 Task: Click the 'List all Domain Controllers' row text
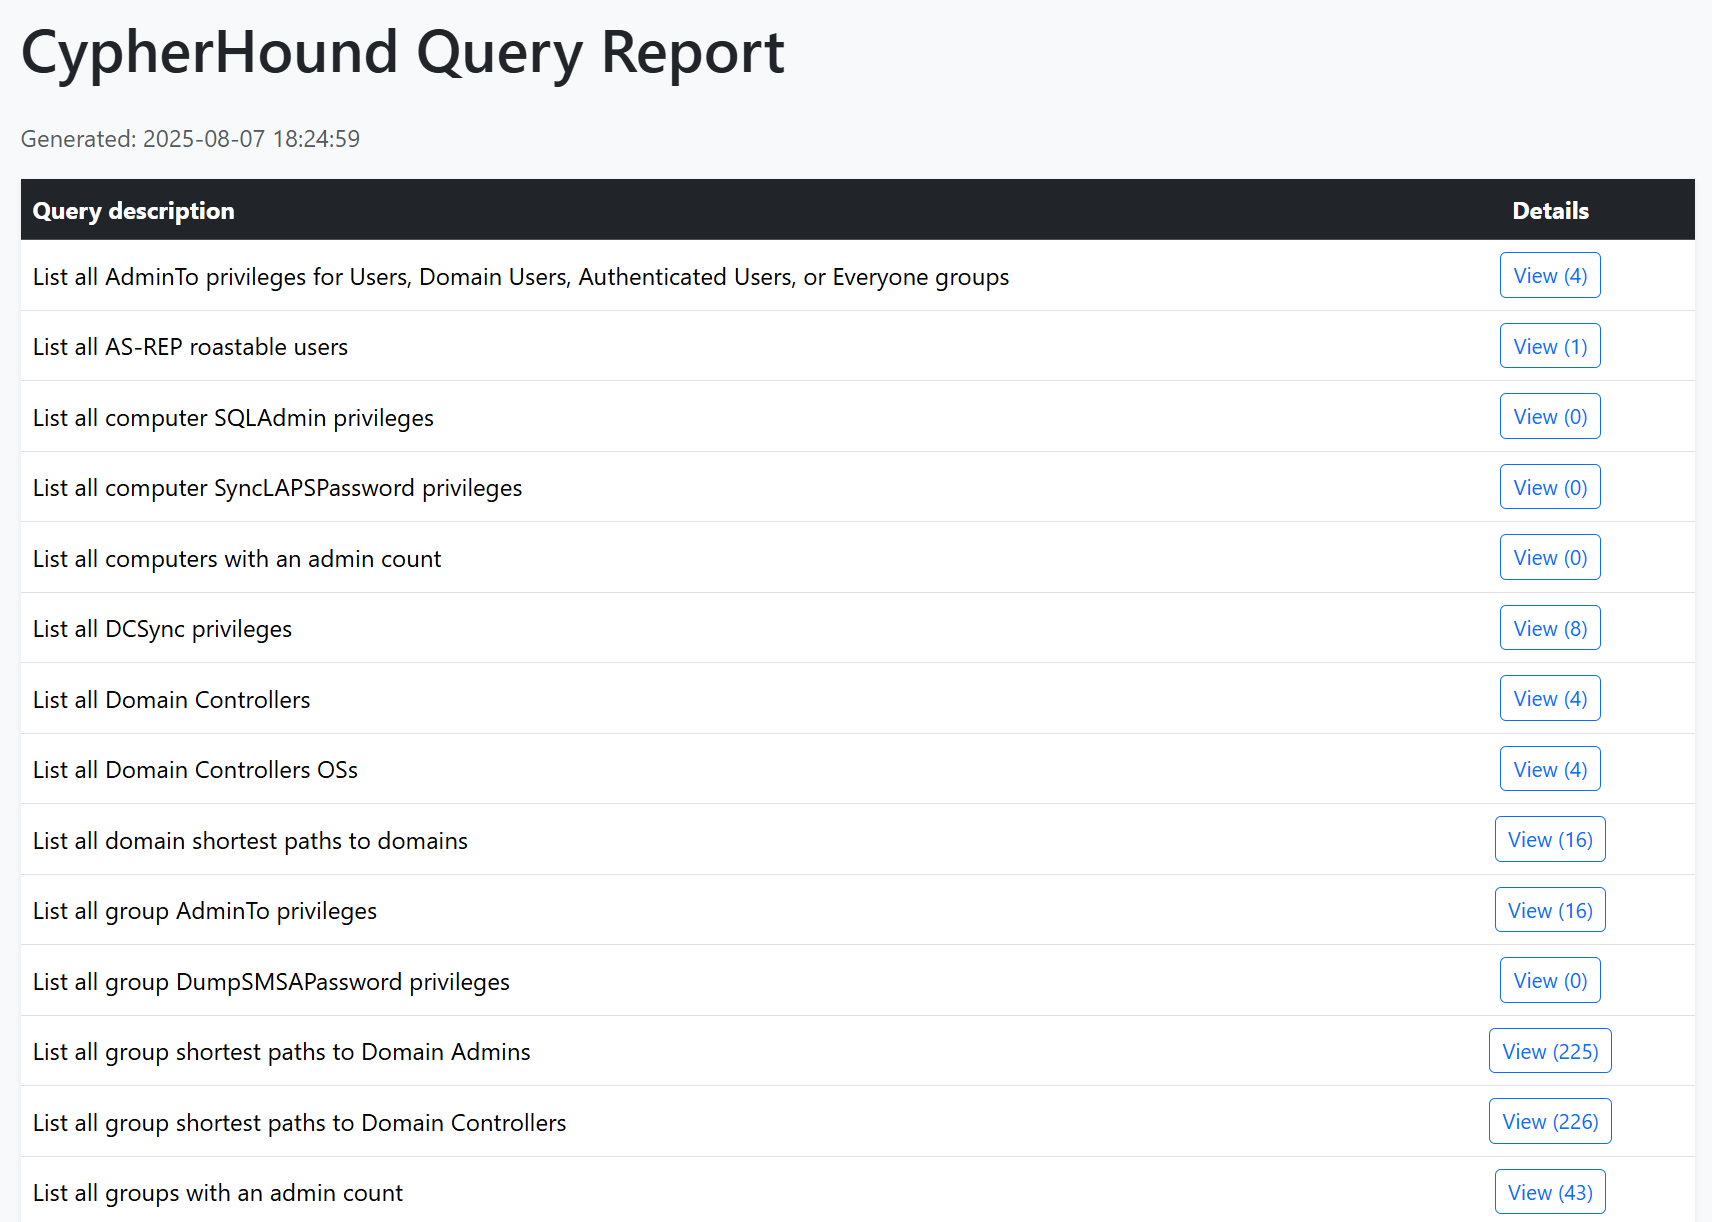(x=171, y=700)
